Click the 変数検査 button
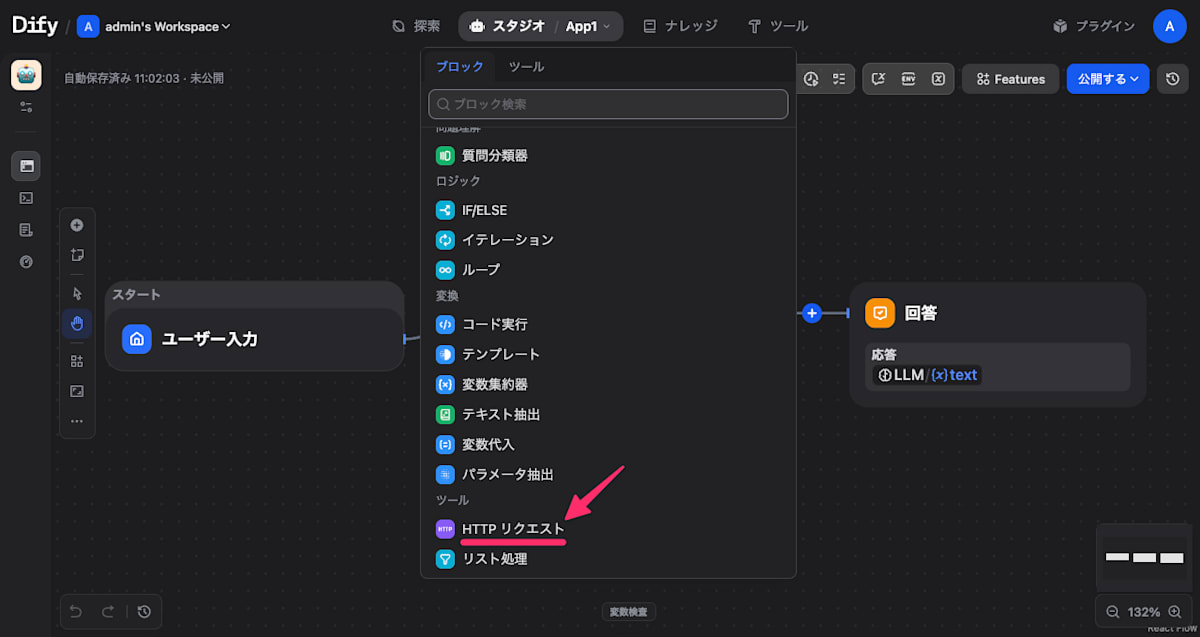This screenshot has height=637, width=1200. [629, 611]
